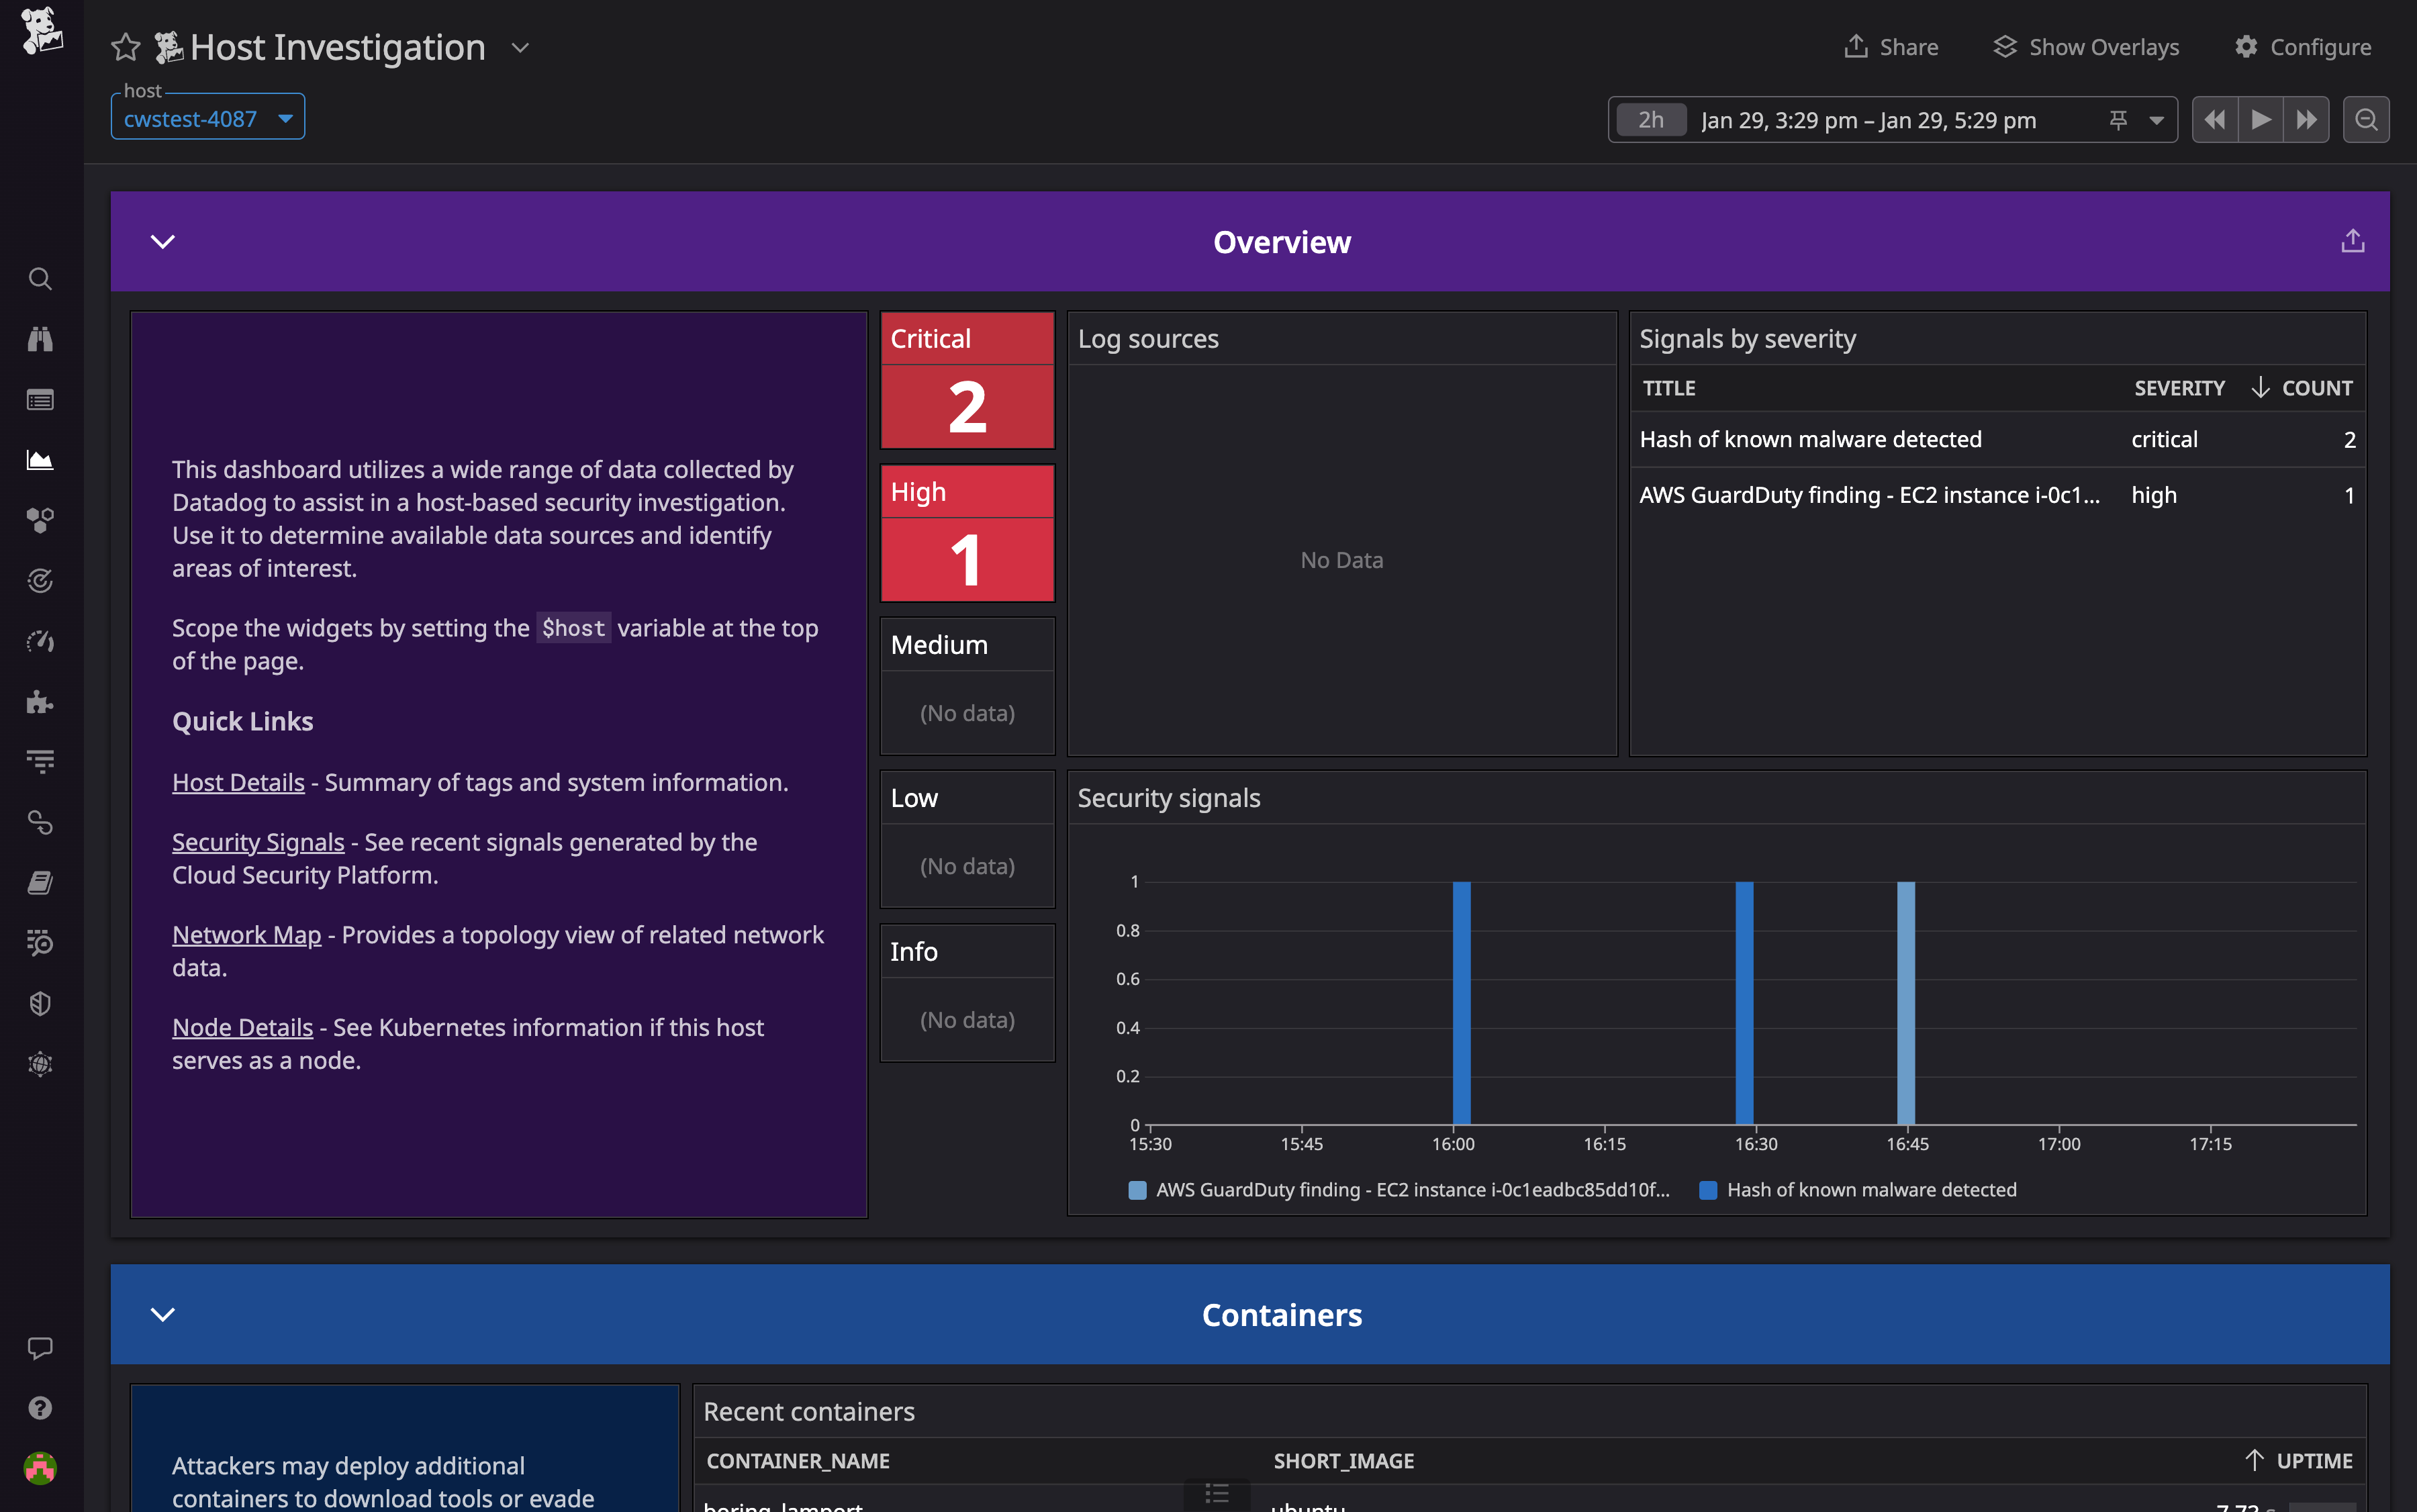Click the Security shield icon in sidebar
2417x1512 pixels.
[x=40, y=1003]
